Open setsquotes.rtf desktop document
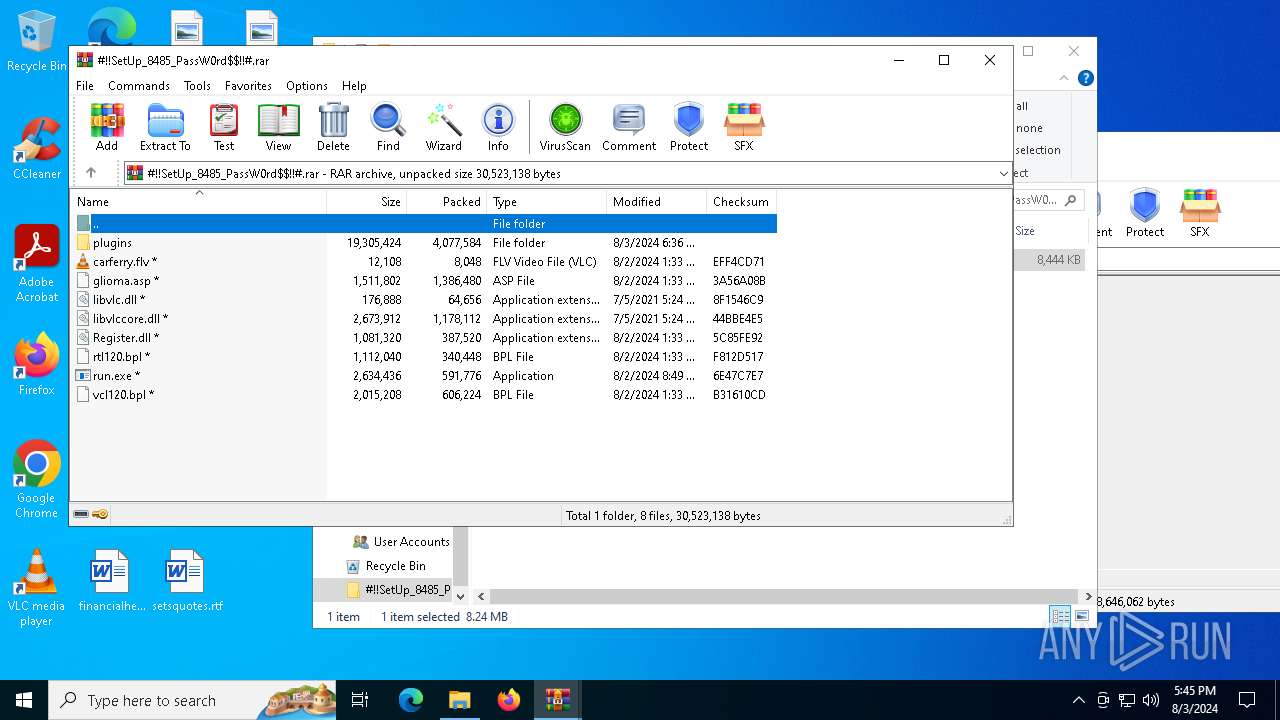The width and height of the screenshot is (1280, 720). click(x=187, y=581)
